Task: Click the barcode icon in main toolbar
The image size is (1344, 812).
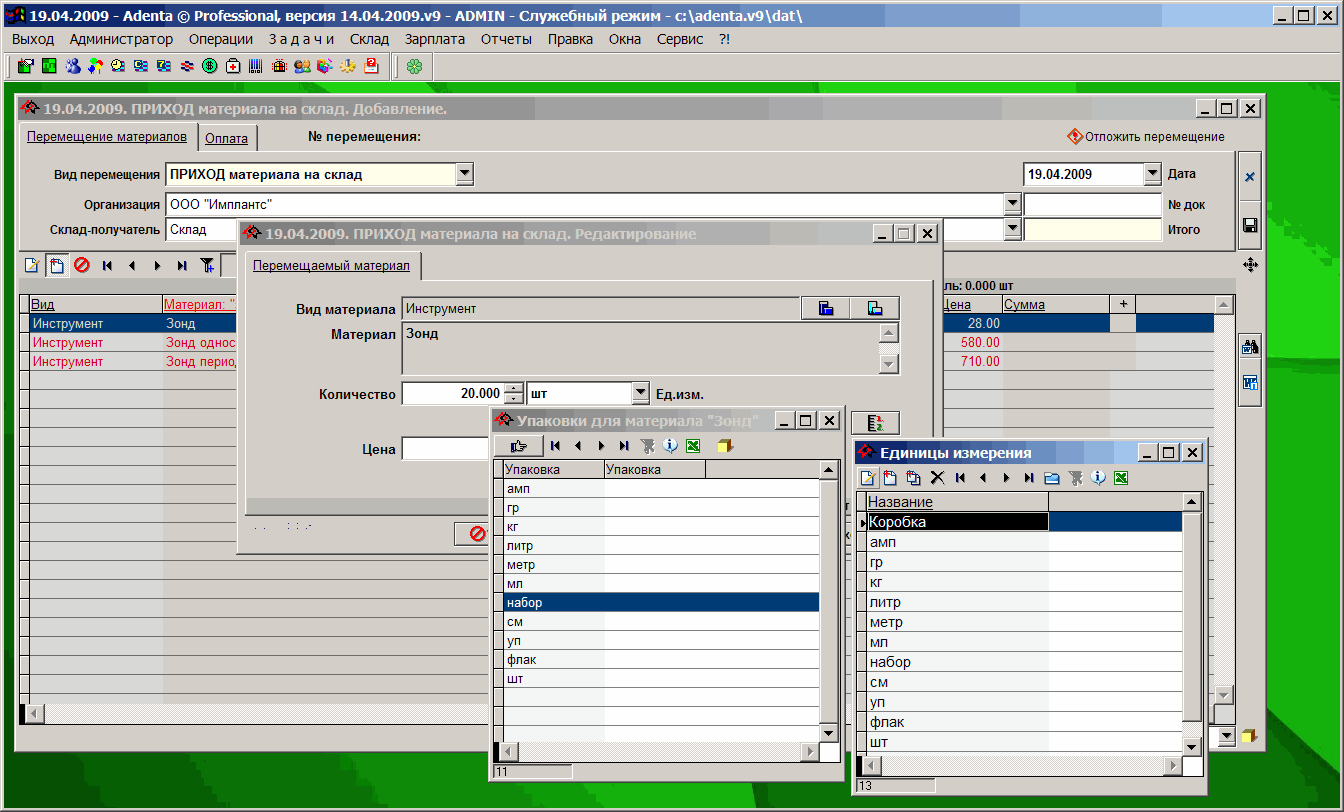Action: tap(256, 67)
